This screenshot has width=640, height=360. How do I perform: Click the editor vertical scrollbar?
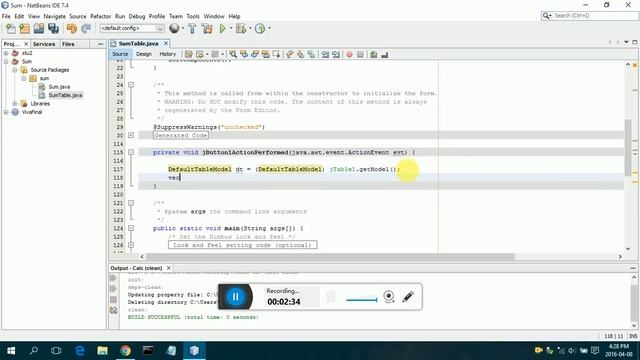pyautogui.click(x=628, y=147)
